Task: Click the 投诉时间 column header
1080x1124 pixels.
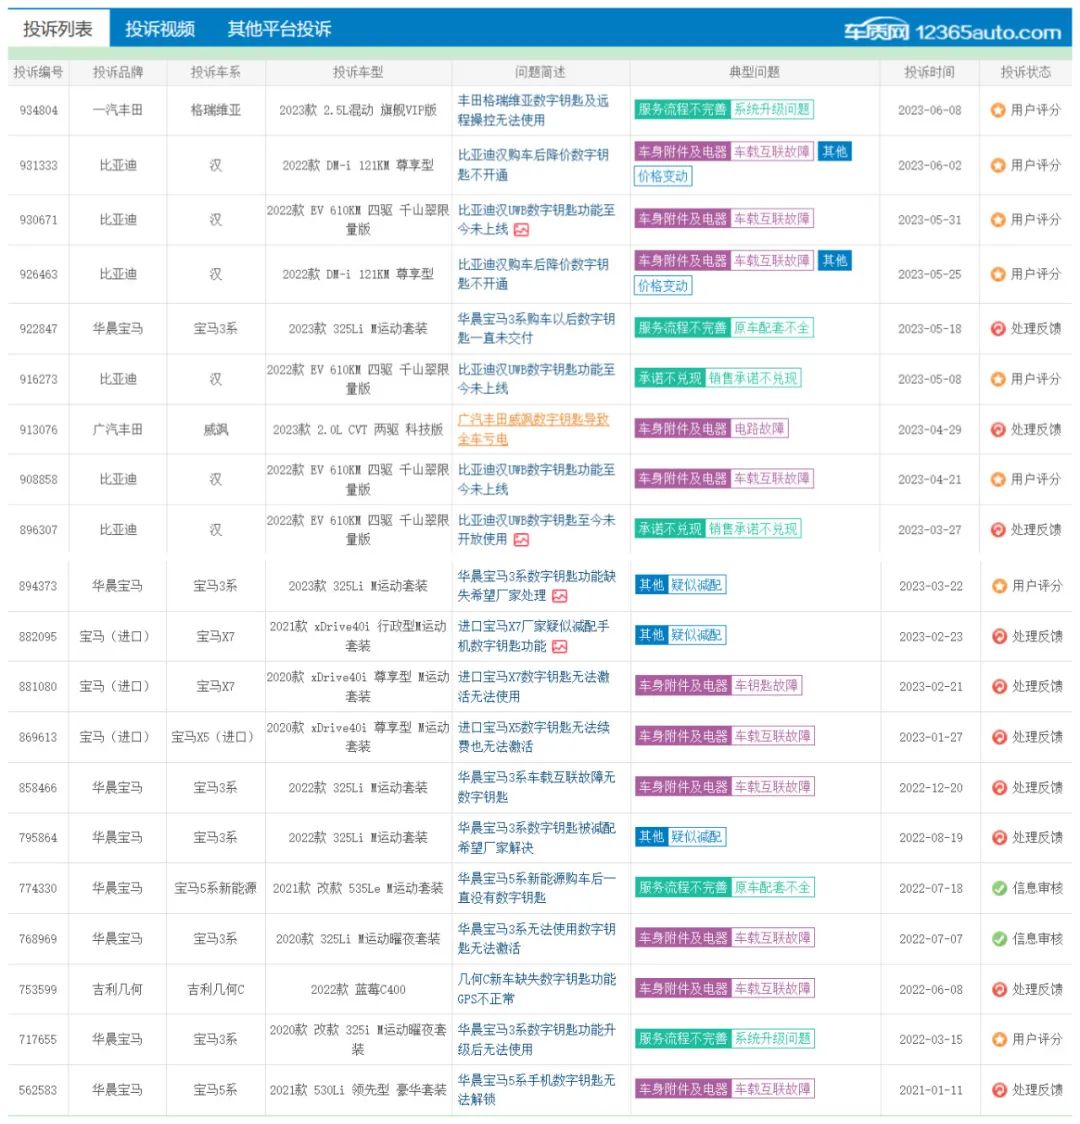Action: click(x=930, y=72)
